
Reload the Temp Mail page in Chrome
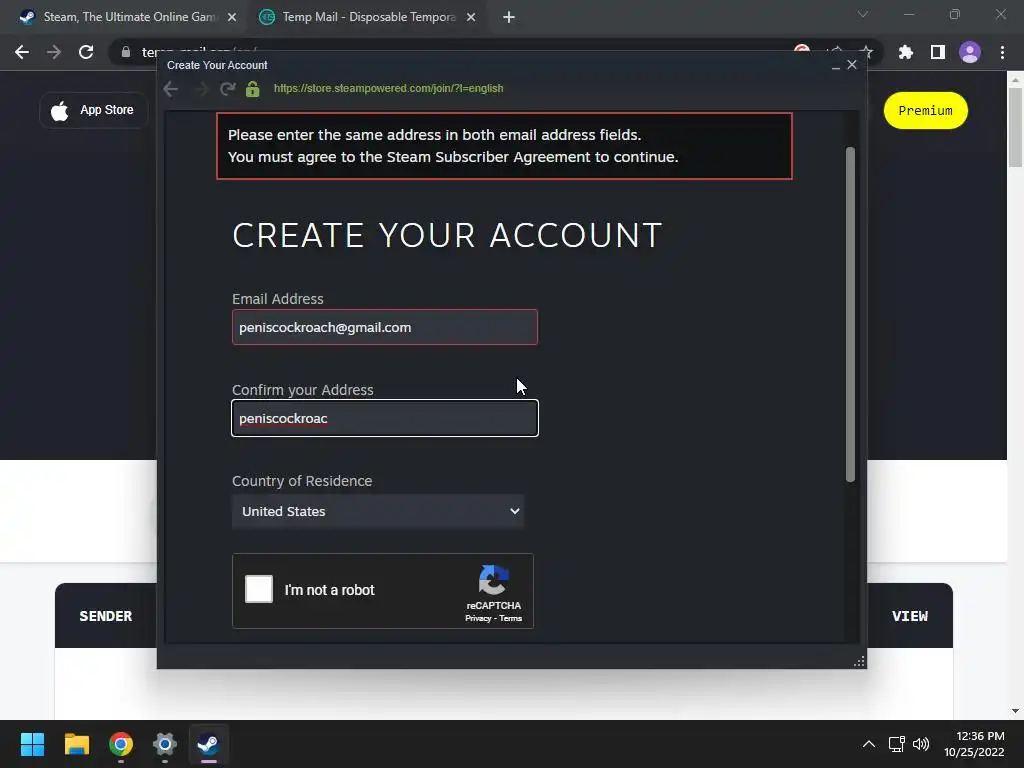point(86,52)
